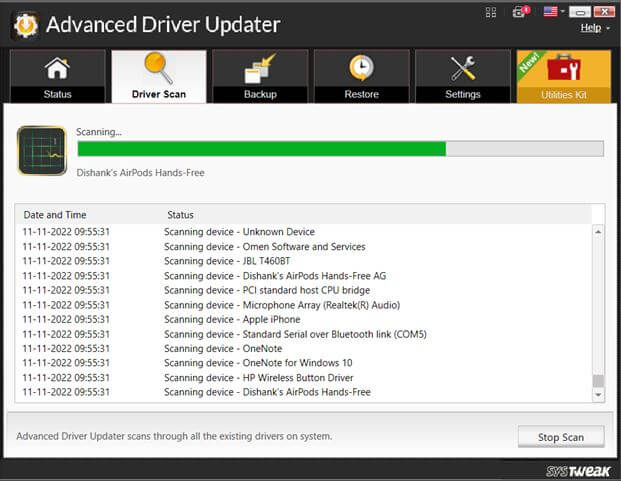The image size is (621, 481).
Task: Open the Status tab home icon
Action: tap(57, 69)
